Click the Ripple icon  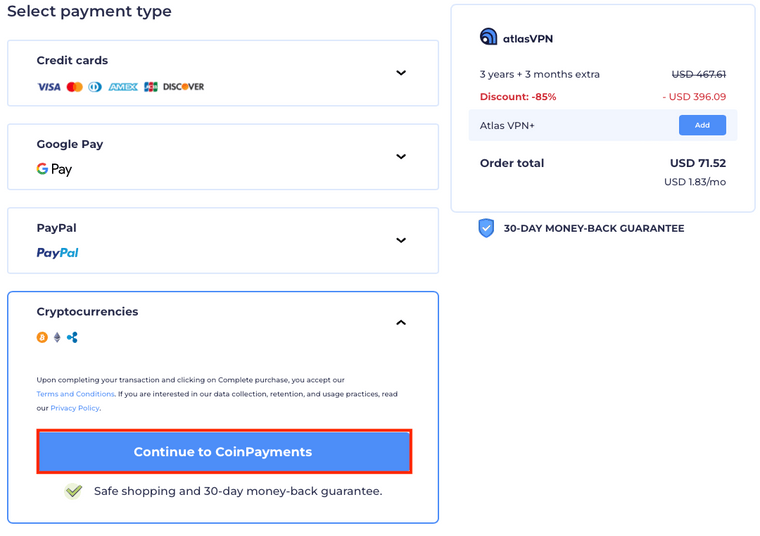(72, 337)
